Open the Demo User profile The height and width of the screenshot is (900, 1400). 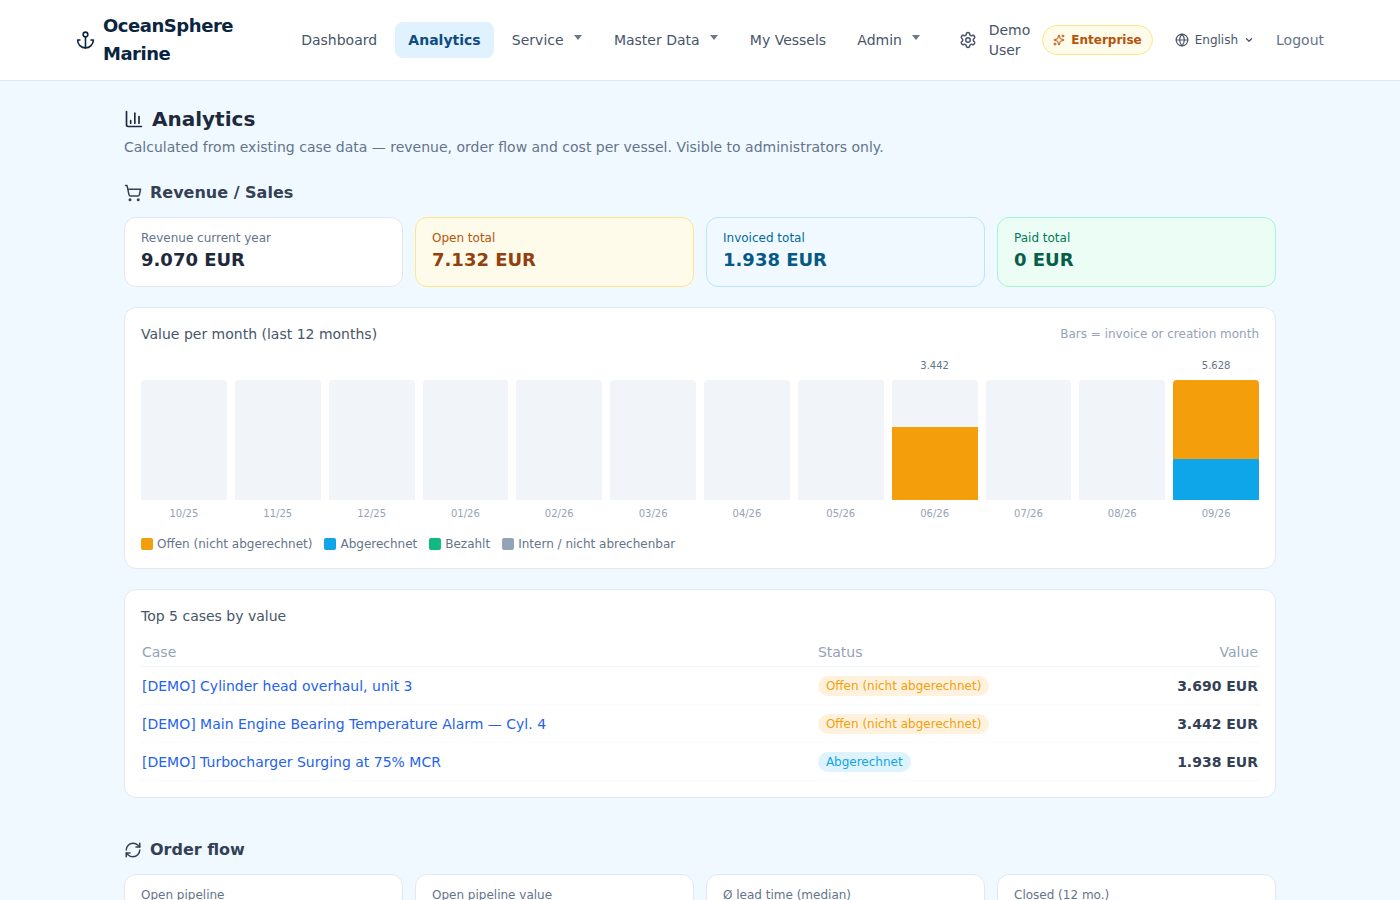1009,40
